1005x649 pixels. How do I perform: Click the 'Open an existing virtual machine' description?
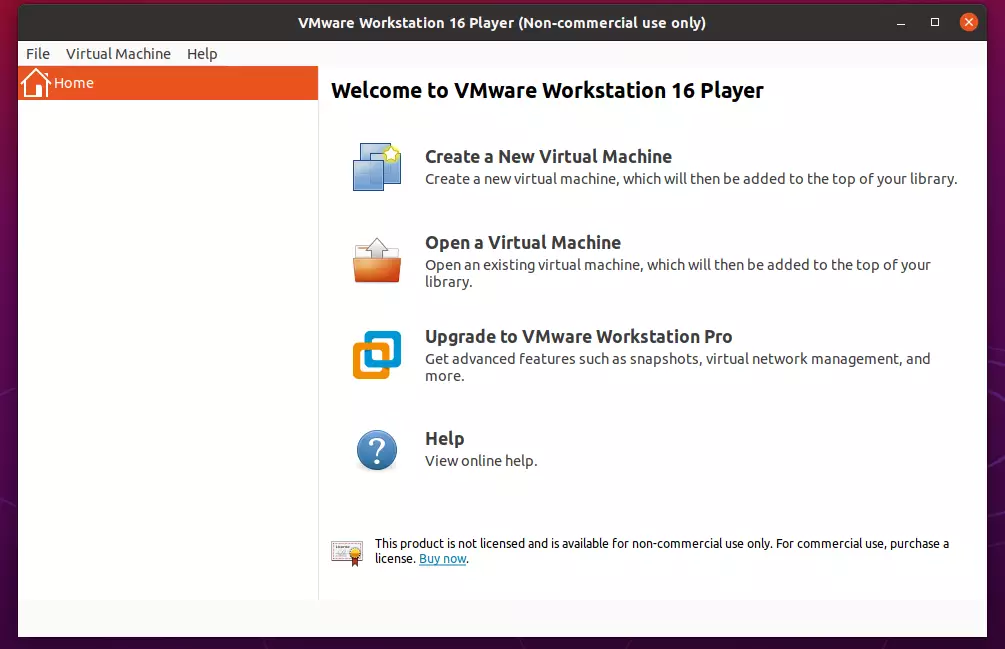tap(677, 273)
